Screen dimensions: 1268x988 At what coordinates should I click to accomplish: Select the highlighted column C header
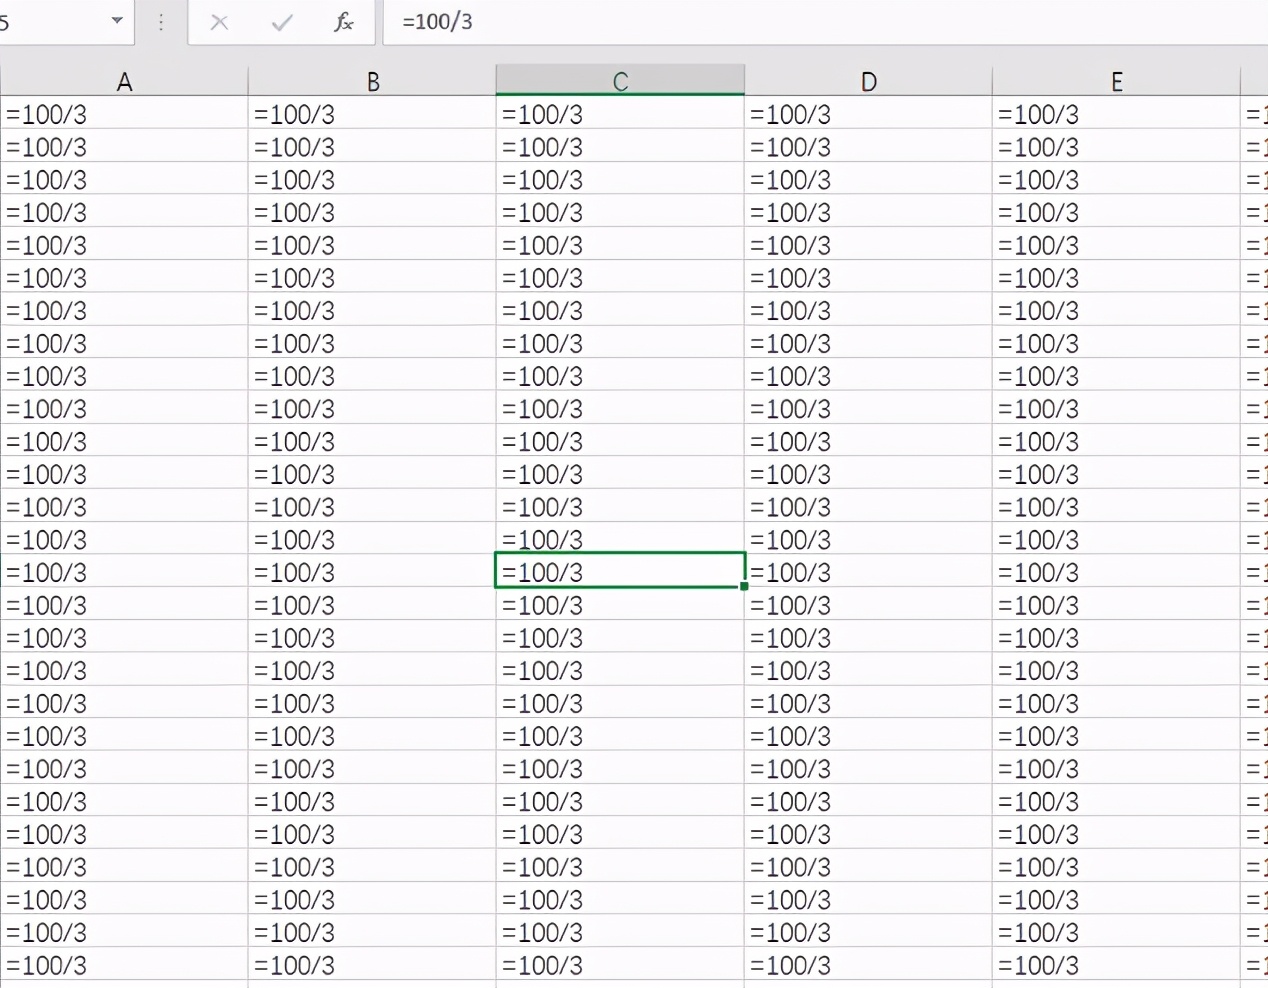tap(620, 79)
